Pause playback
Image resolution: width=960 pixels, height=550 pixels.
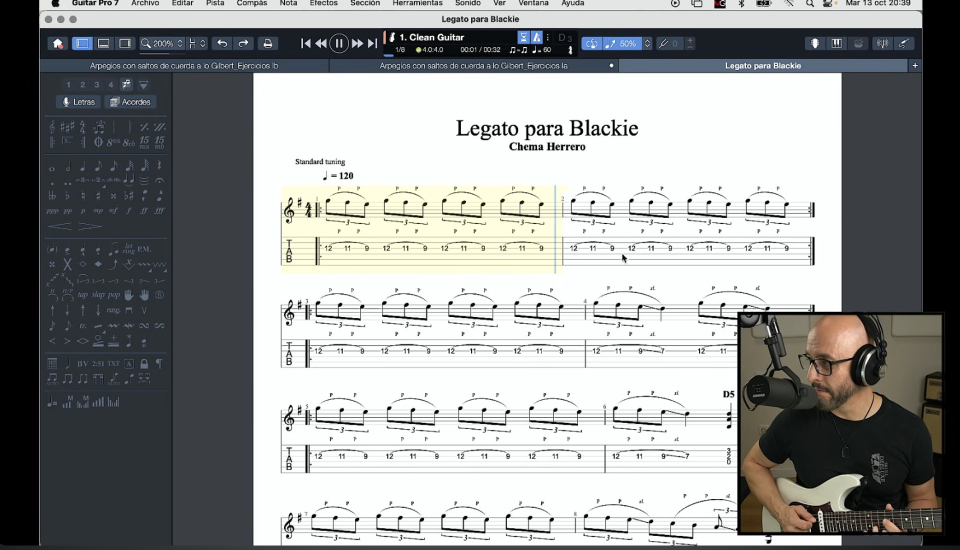pyautogui.click(x=339, y=43)
